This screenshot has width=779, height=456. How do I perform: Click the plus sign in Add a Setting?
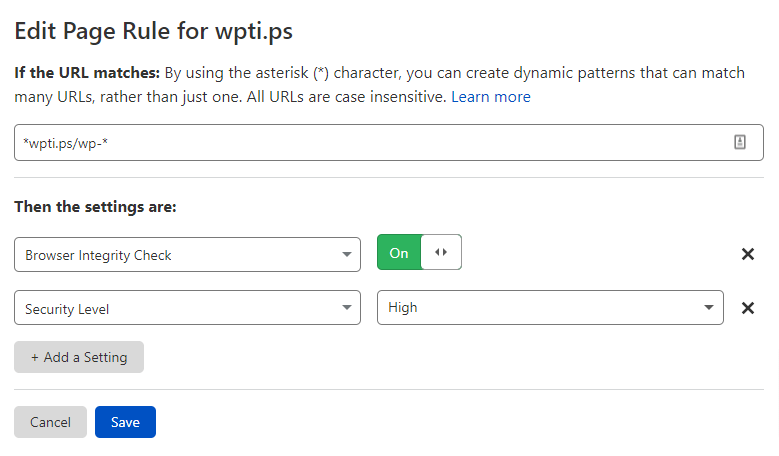point(35,358)
